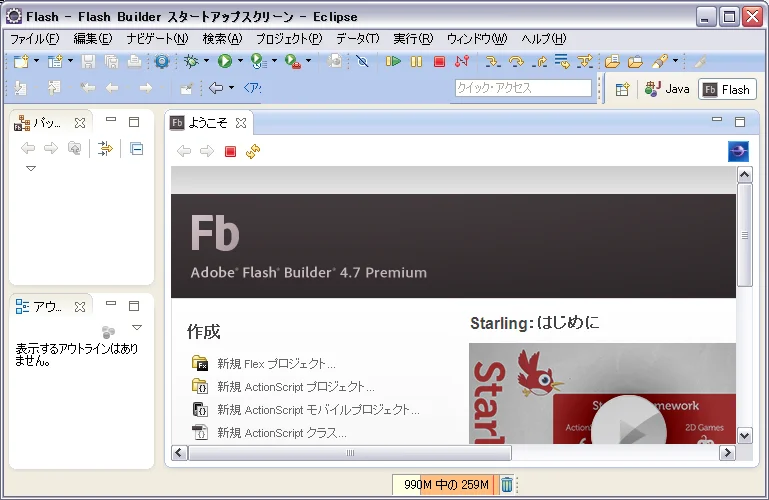Run the application with the green play icon

pos(225,61)
